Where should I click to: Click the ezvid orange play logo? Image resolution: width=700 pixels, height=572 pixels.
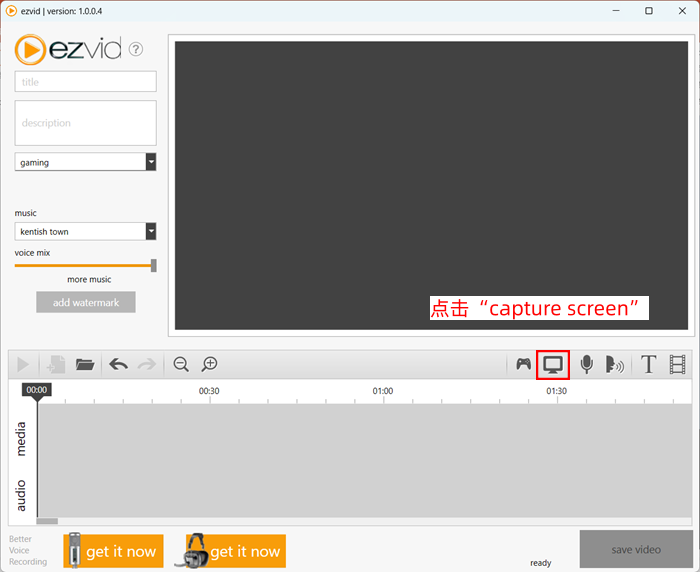point(30,50)
